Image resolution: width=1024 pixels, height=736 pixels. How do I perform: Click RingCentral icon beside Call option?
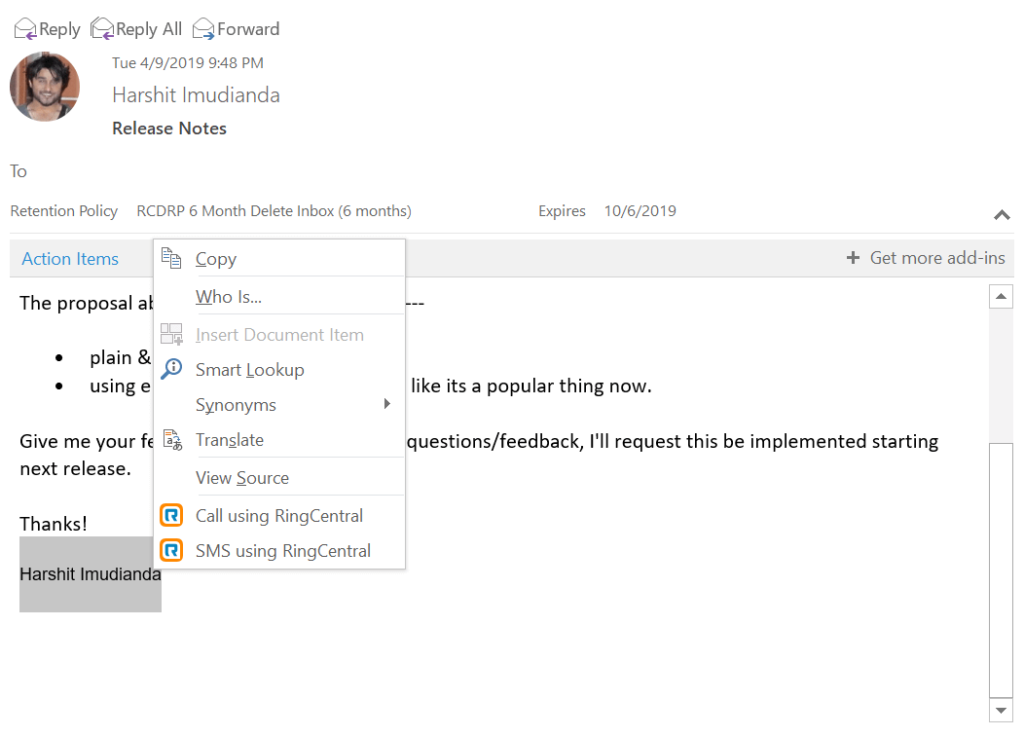[171, 516]
